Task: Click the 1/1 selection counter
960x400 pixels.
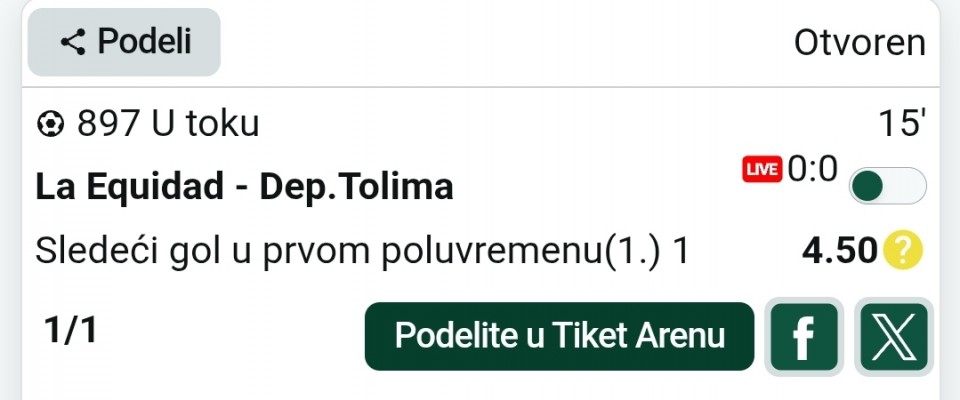Action: pyautogui.click(x=70, y=332)
